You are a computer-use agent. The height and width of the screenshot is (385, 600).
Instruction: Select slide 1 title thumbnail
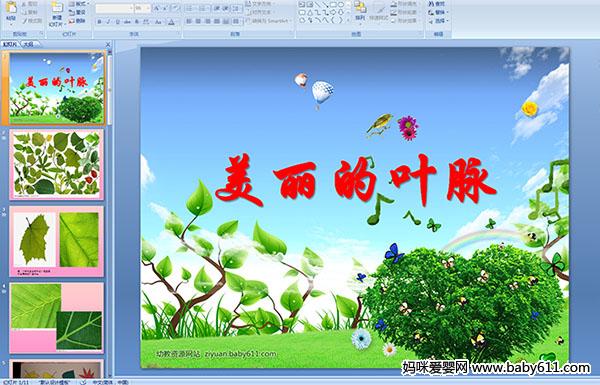(x=57, y=88)
